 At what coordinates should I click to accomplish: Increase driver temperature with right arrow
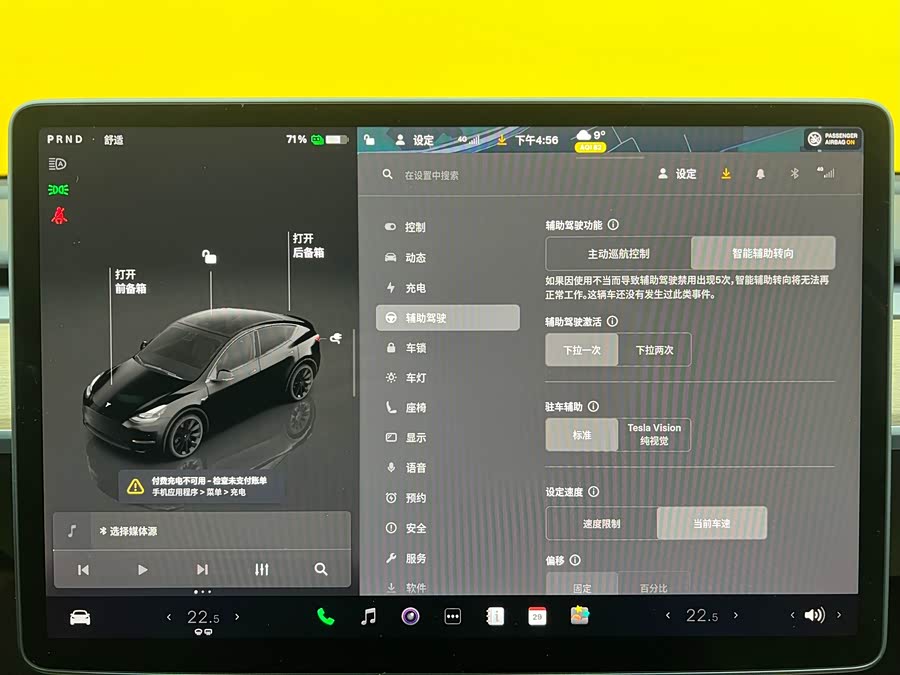click(237, 618)
